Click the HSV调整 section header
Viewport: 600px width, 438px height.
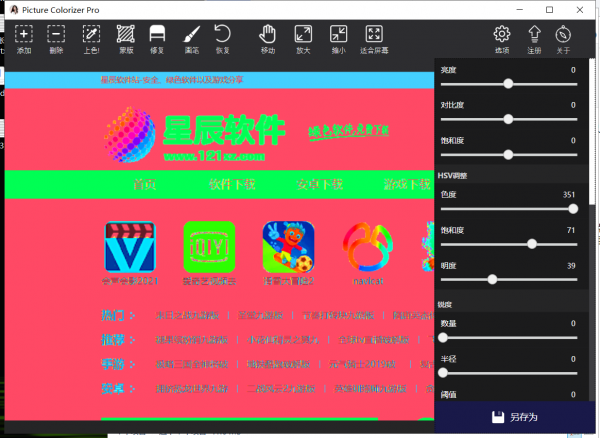pyautogui.click(x=452, y=176)
